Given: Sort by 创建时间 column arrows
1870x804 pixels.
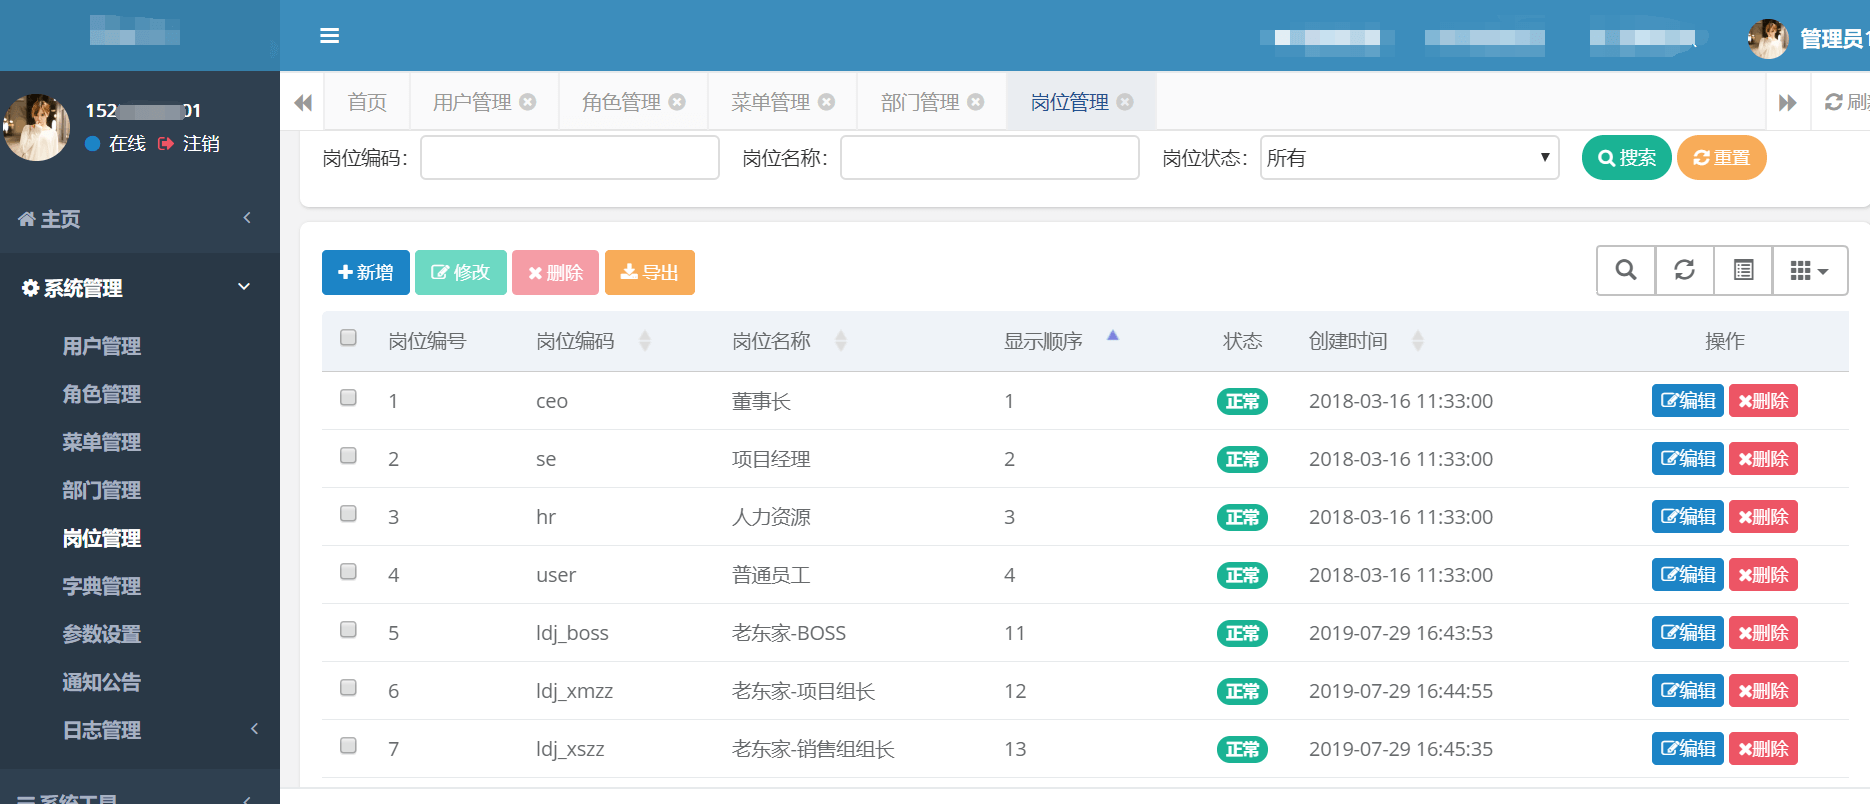Looking at the screenshot, I should (1418, 341).
